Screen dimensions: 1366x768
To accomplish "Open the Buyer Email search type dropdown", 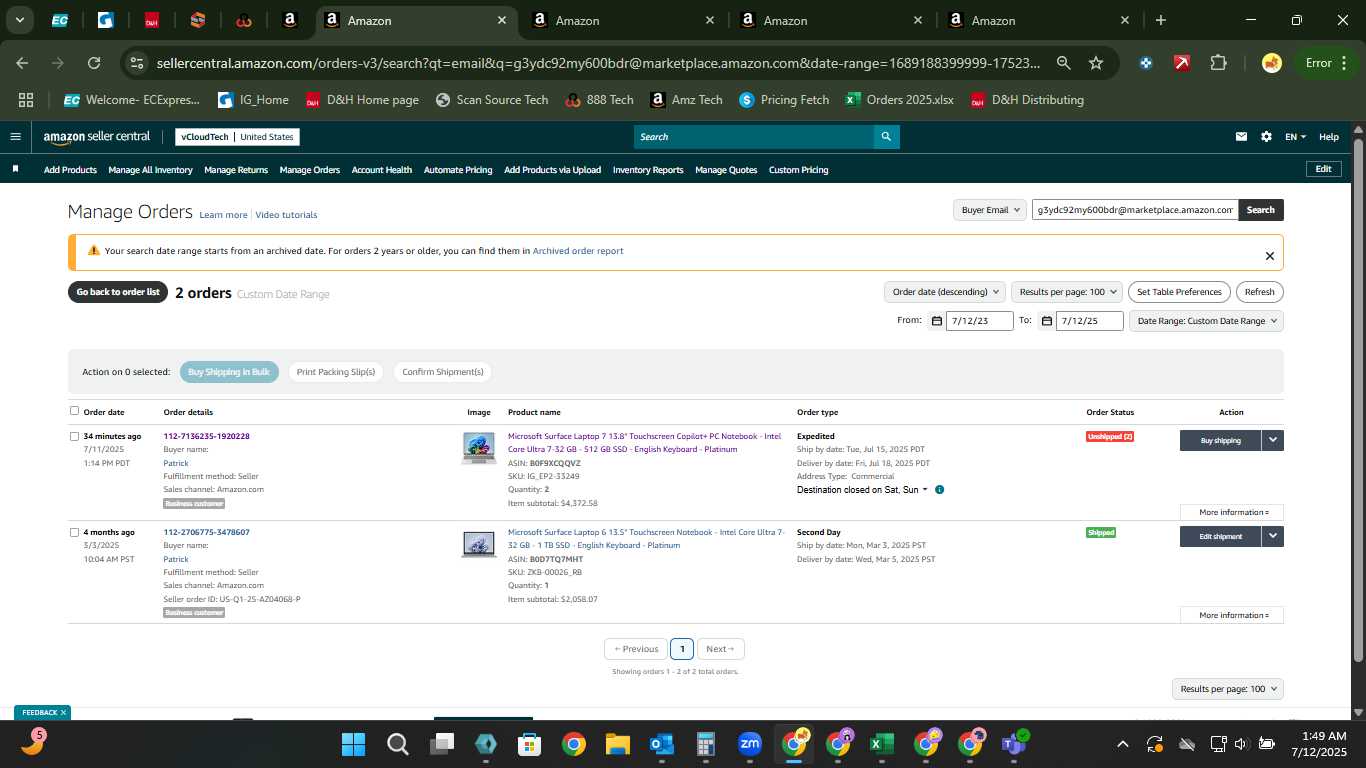I will 990,210.
